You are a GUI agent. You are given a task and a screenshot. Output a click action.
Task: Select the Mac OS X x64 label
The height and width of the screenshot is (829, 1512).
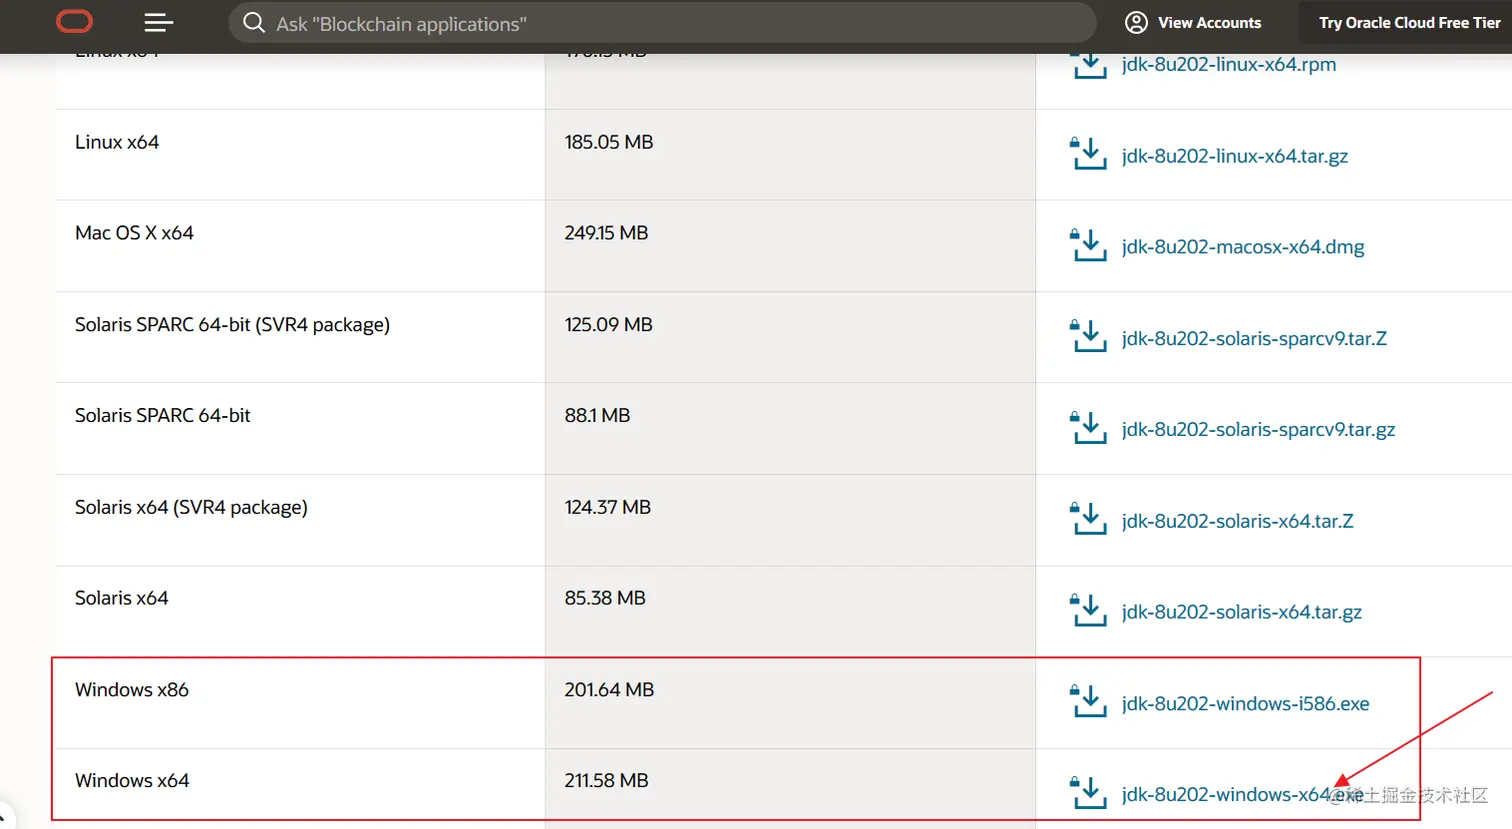[x=134, y=233]
